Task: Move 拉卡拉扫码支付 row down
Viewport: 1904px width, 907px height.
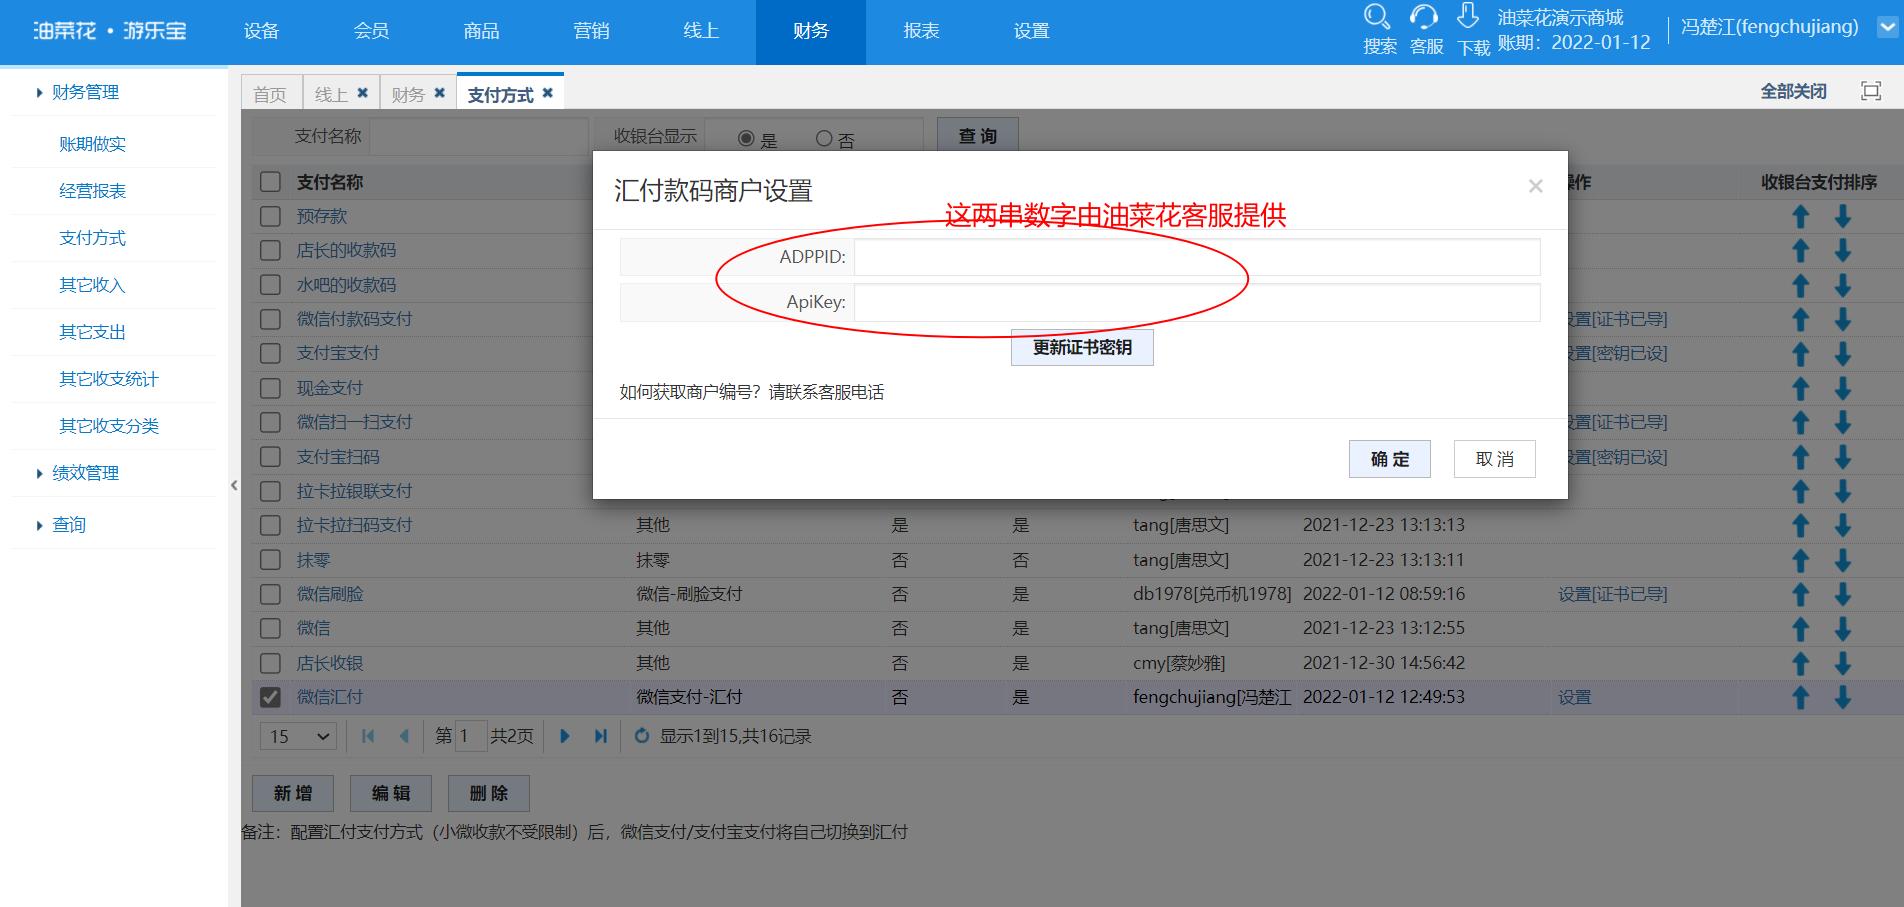Action: (x=1843, y=525)
